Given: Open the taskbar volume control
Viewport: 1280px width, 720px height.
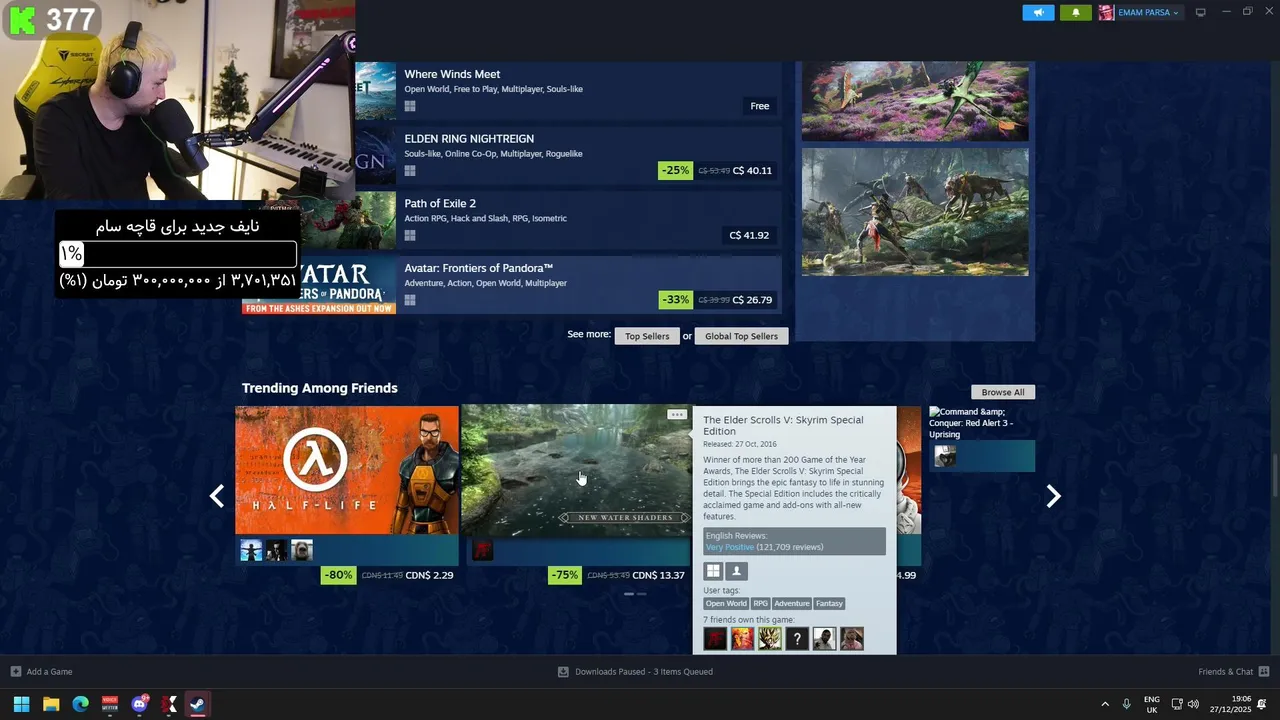Looking at the screenshot, I should click(x=1193, y=704).
